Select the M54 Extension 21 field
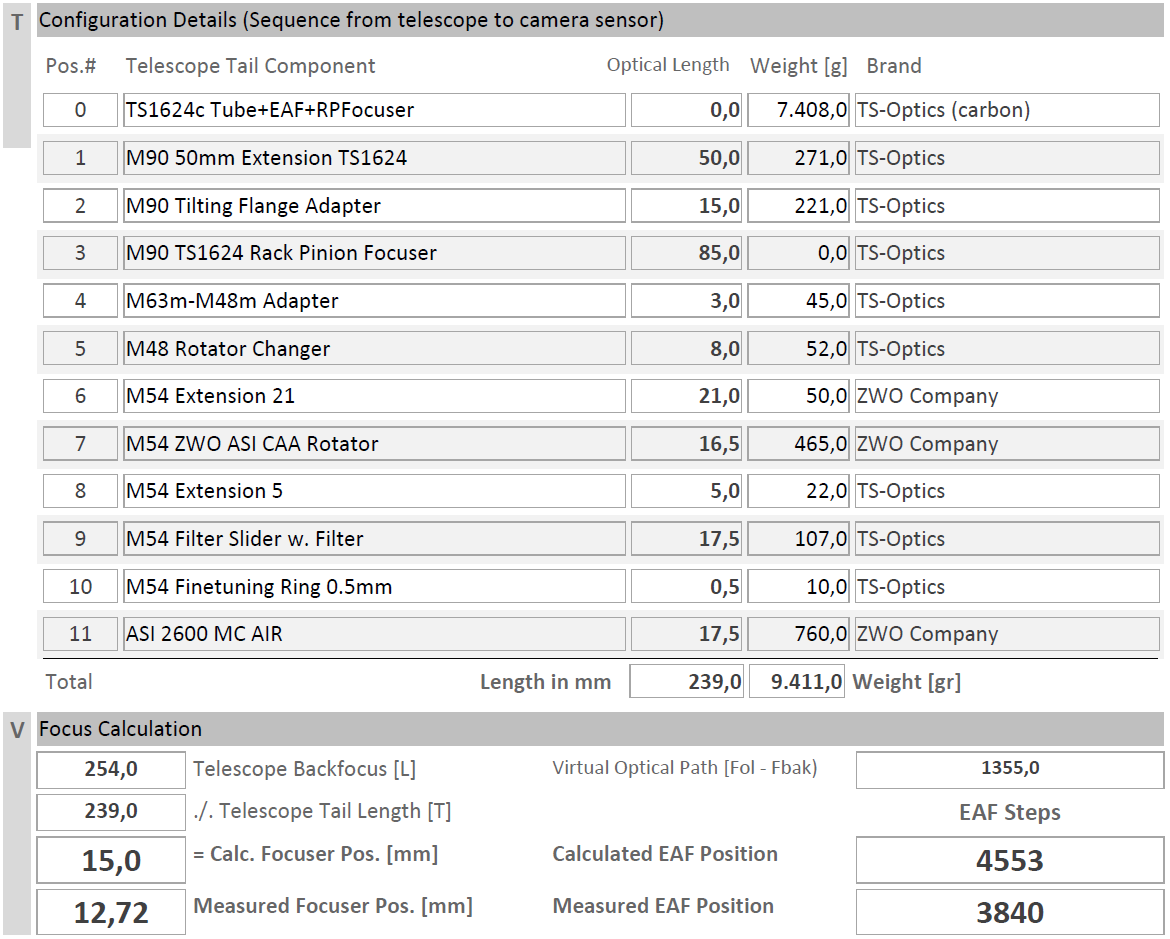 coord(375,396)
